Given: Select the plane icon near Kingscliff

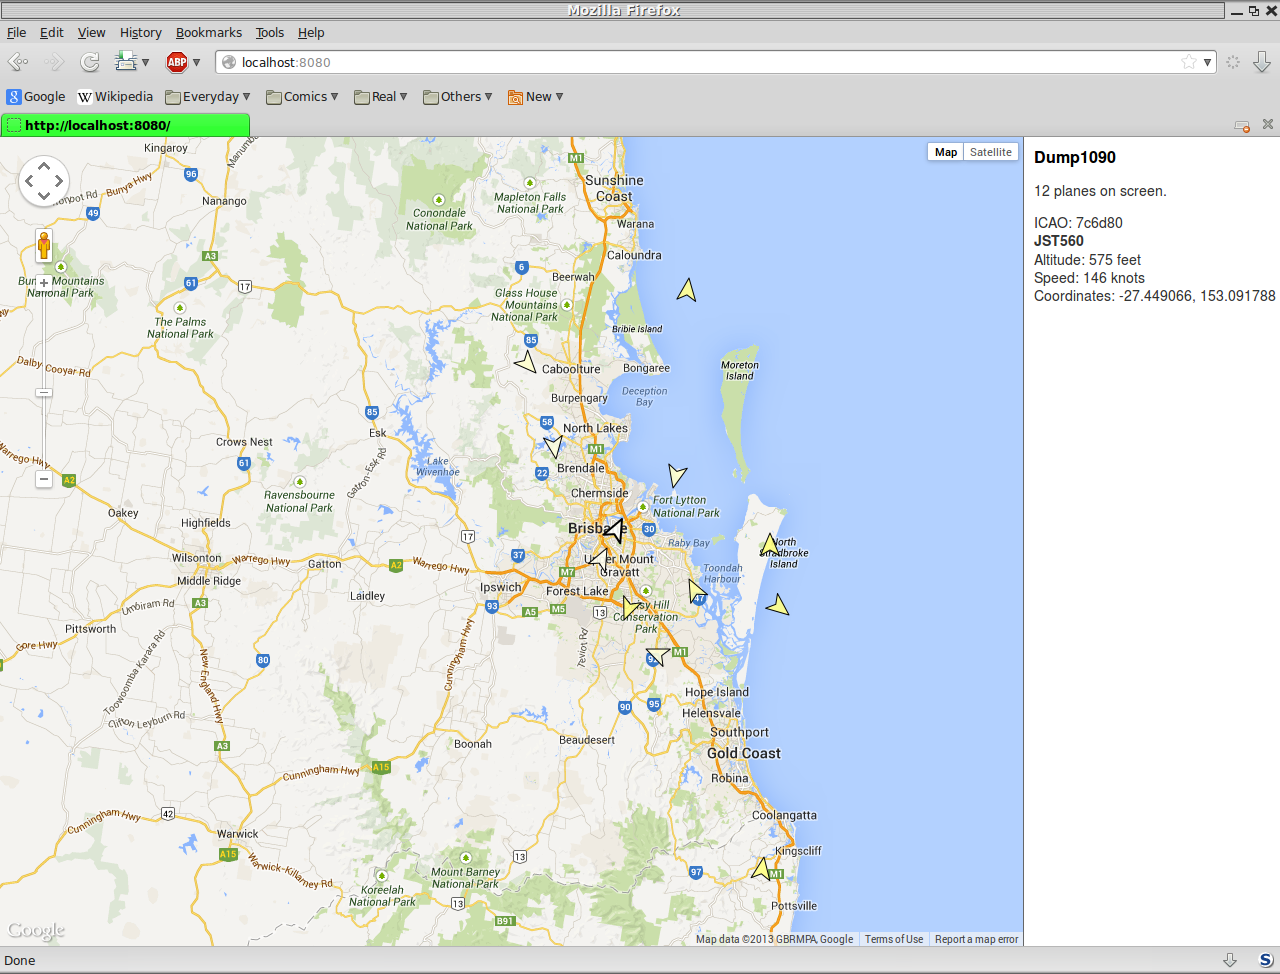Looking at the screenshot, I should (x=762, y=868).
